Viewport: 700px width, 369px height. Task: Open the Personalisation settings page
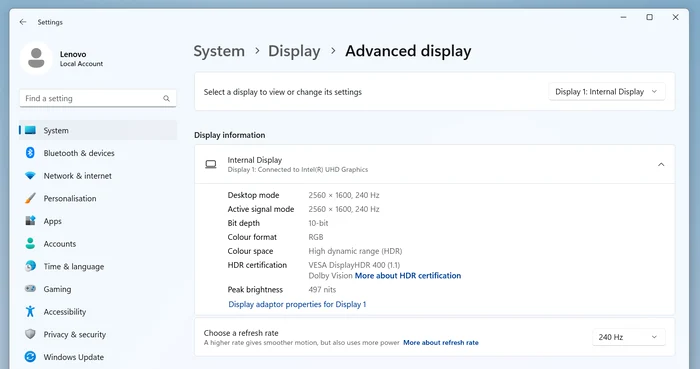pyautogui.click(x=98, y=198)
